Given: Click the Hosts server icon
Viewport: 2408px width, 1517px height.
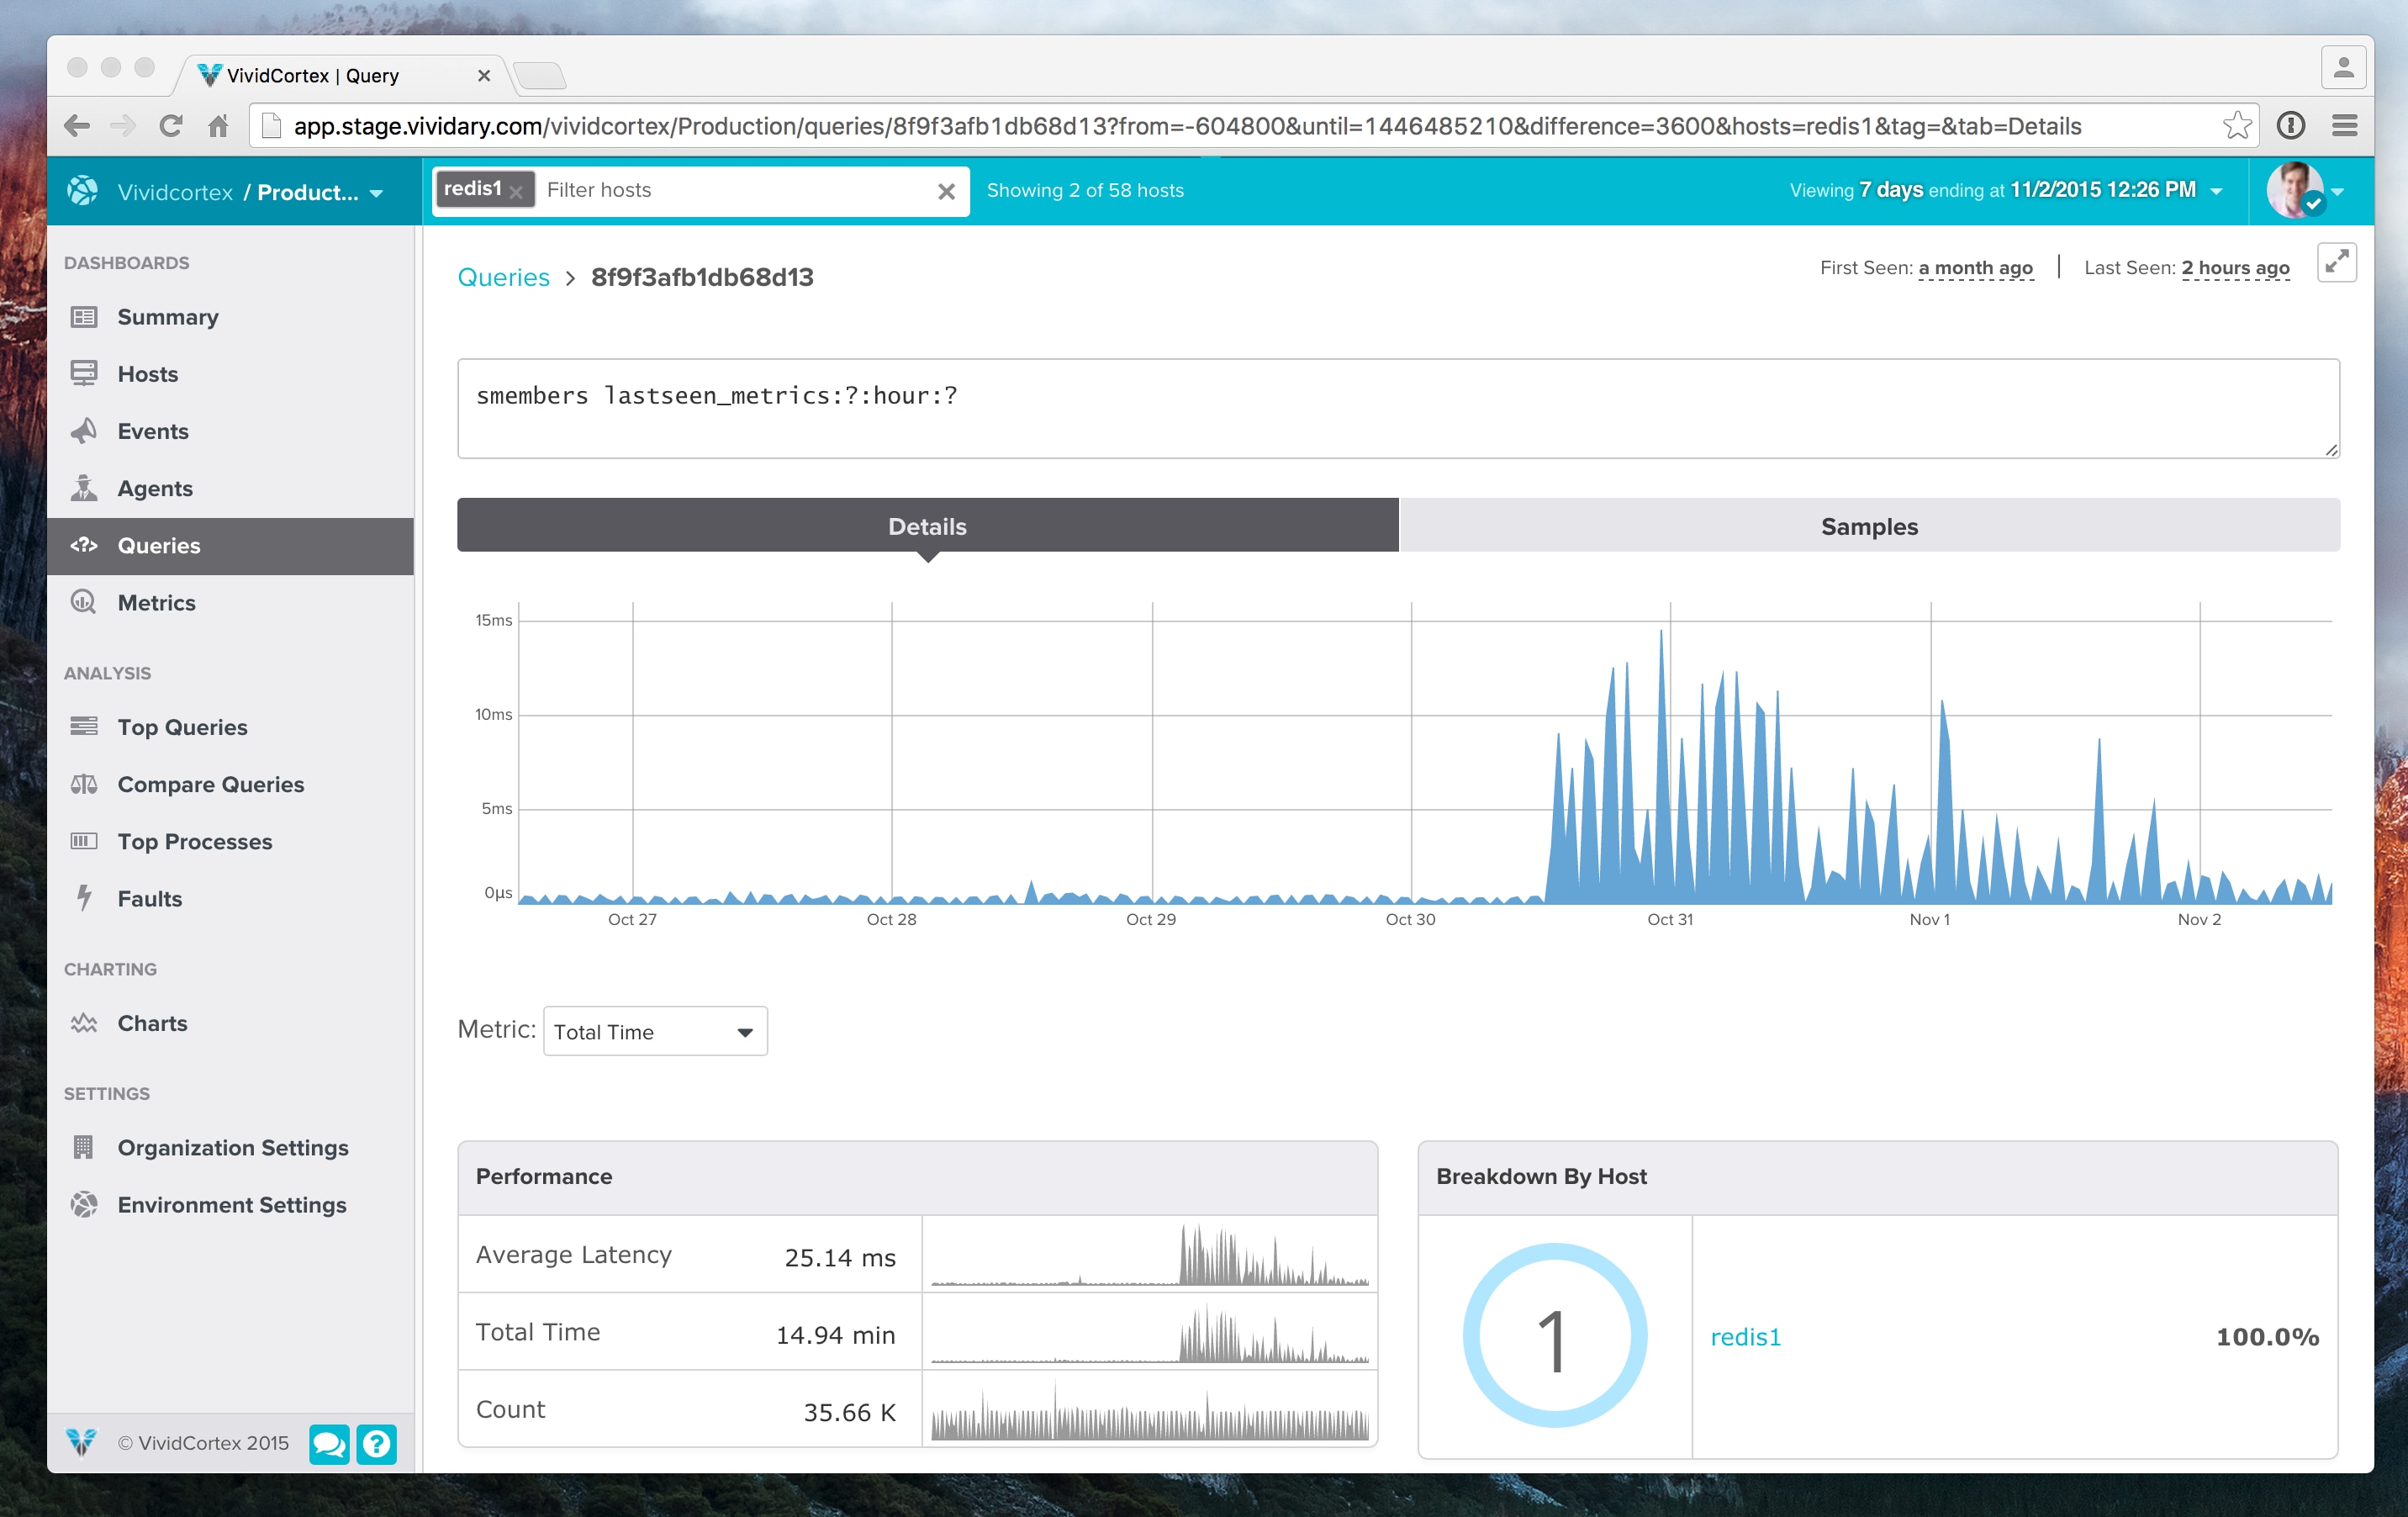Looking at the screenshot, I should [x=84, y=373].
